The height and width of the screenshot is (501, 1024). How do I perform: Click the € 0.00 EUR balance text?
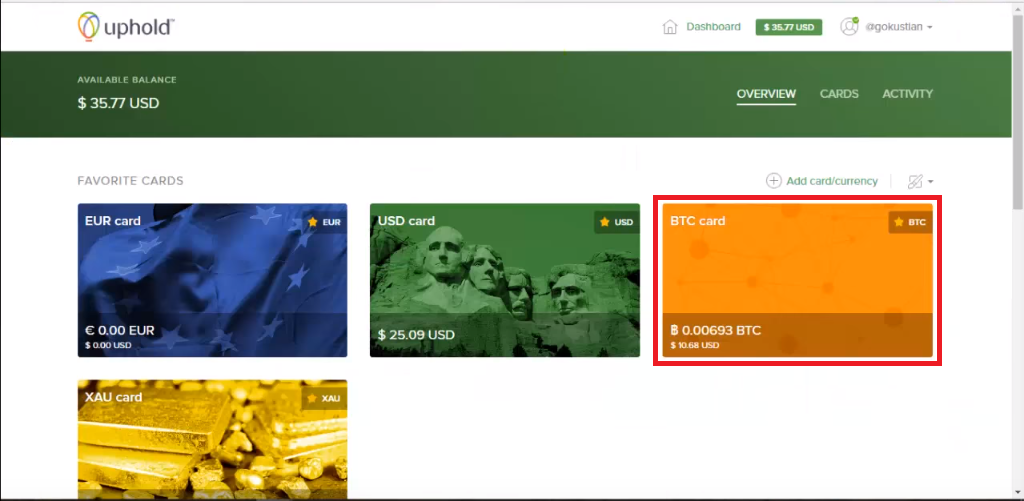coord(120,331)
